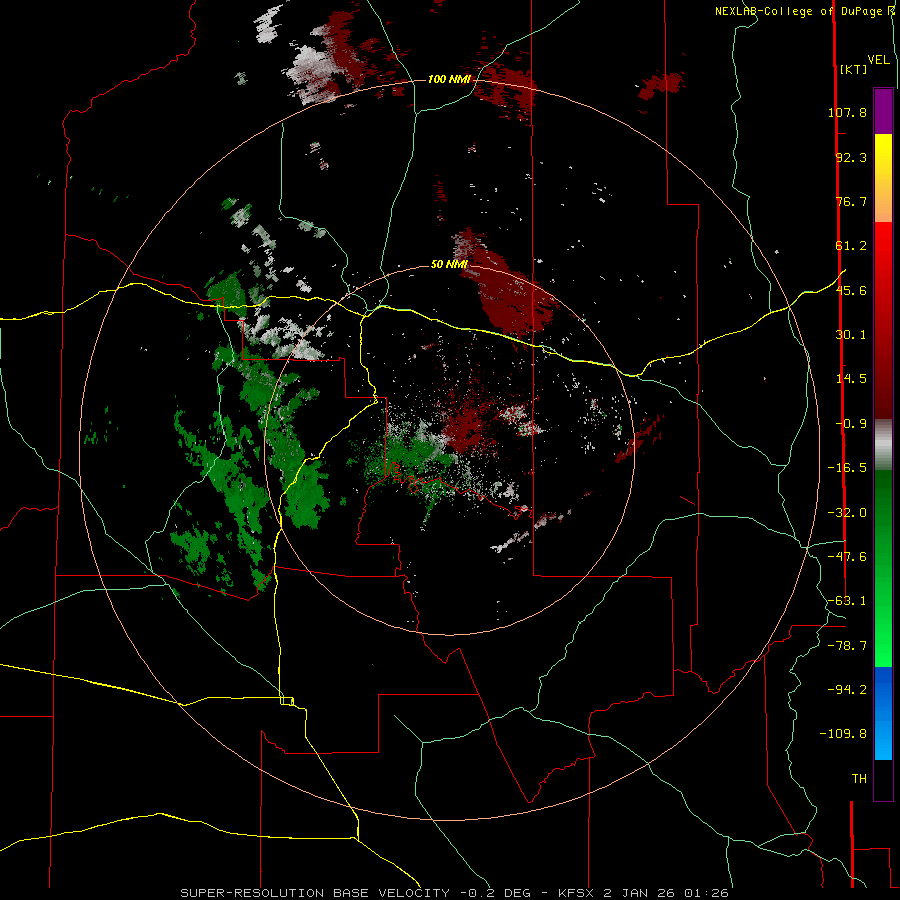Click the gray near-zero segment of color bar
The height and width of the screenshot is (900, 900).
click(883, 445)
